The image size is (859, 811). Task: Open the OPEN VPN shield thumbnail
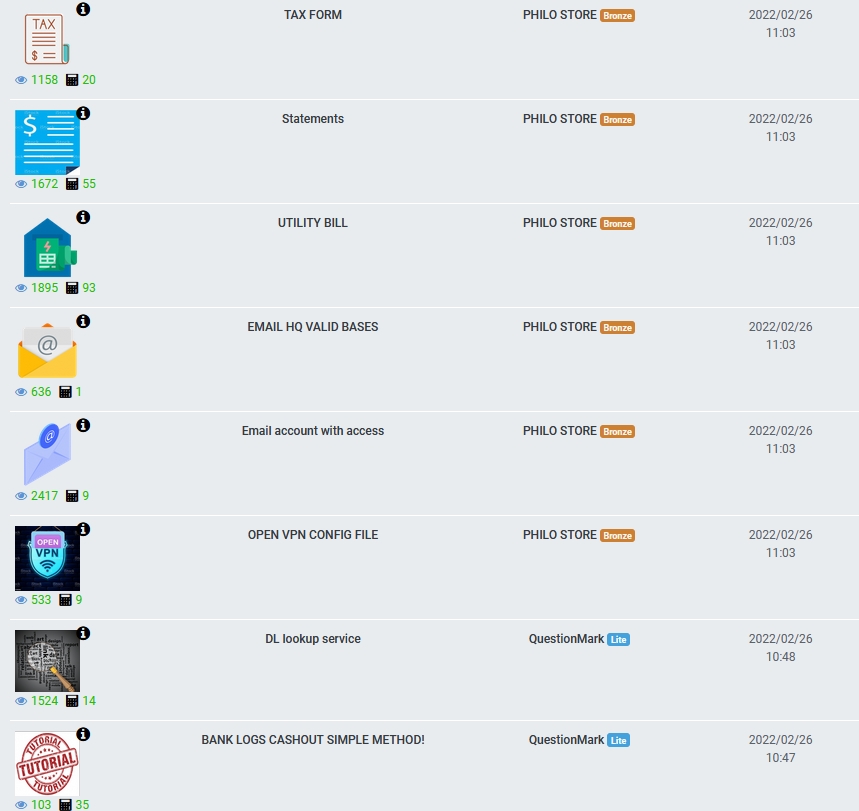47,558
